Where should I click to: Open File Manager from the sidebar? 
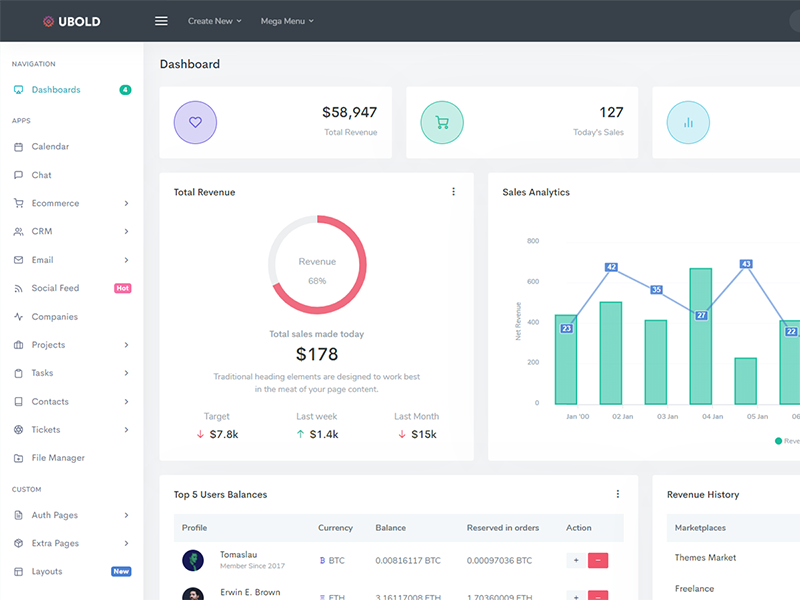(58, 458)
